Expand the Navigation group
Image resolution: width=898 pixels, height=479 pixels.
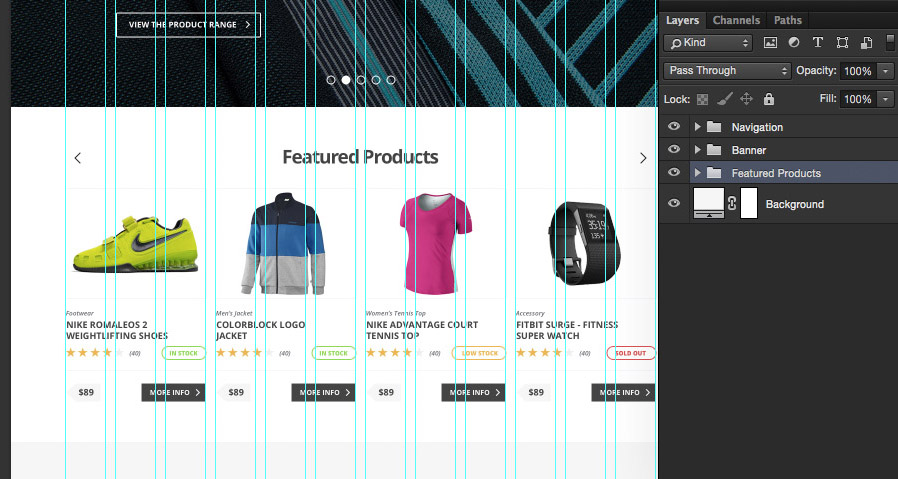click(x=697, y=127)
